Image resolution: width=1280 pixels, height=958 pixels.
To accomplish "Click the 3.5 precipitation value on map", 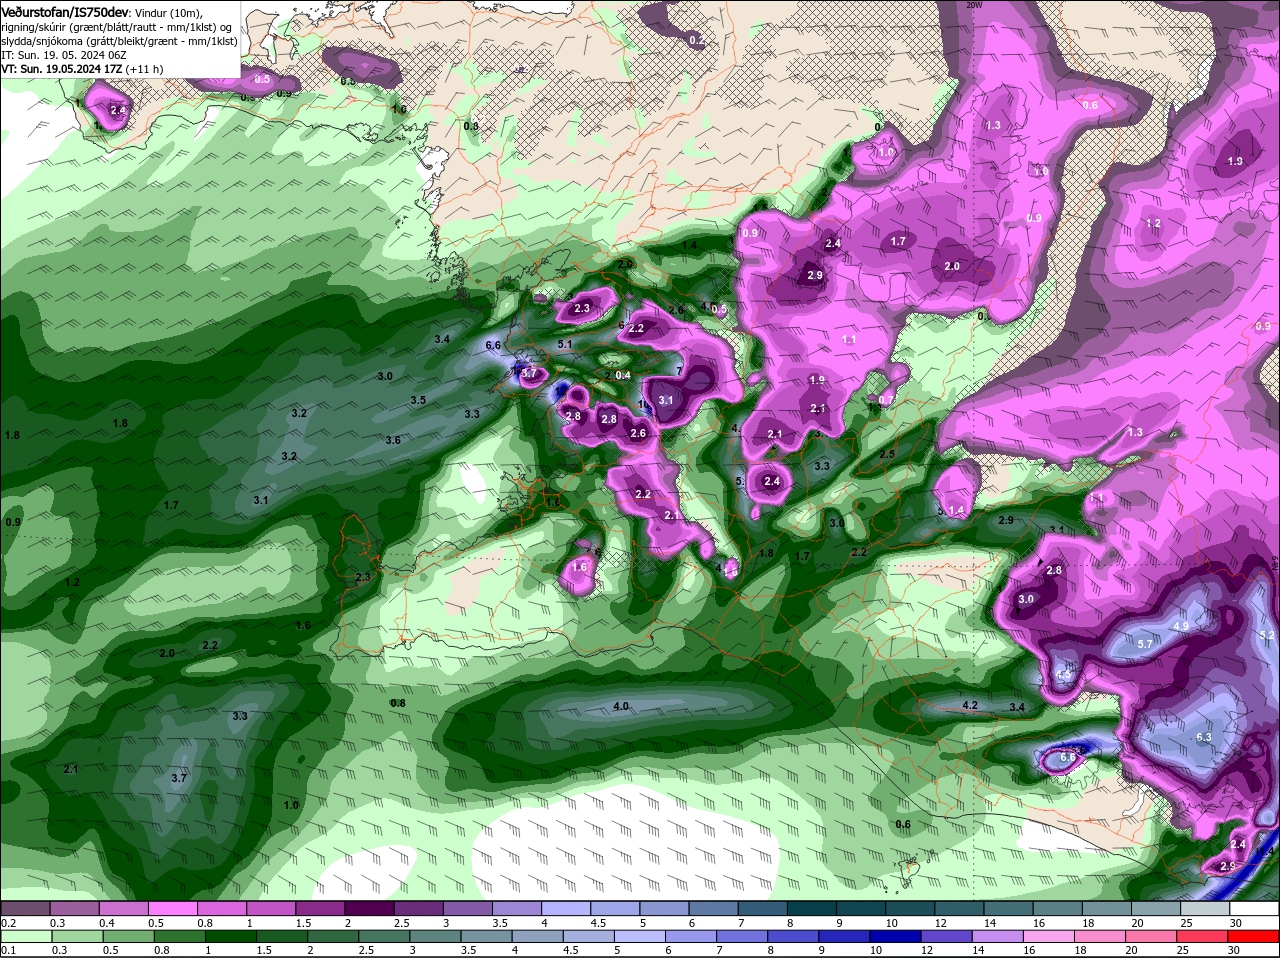I will [418, 400].
